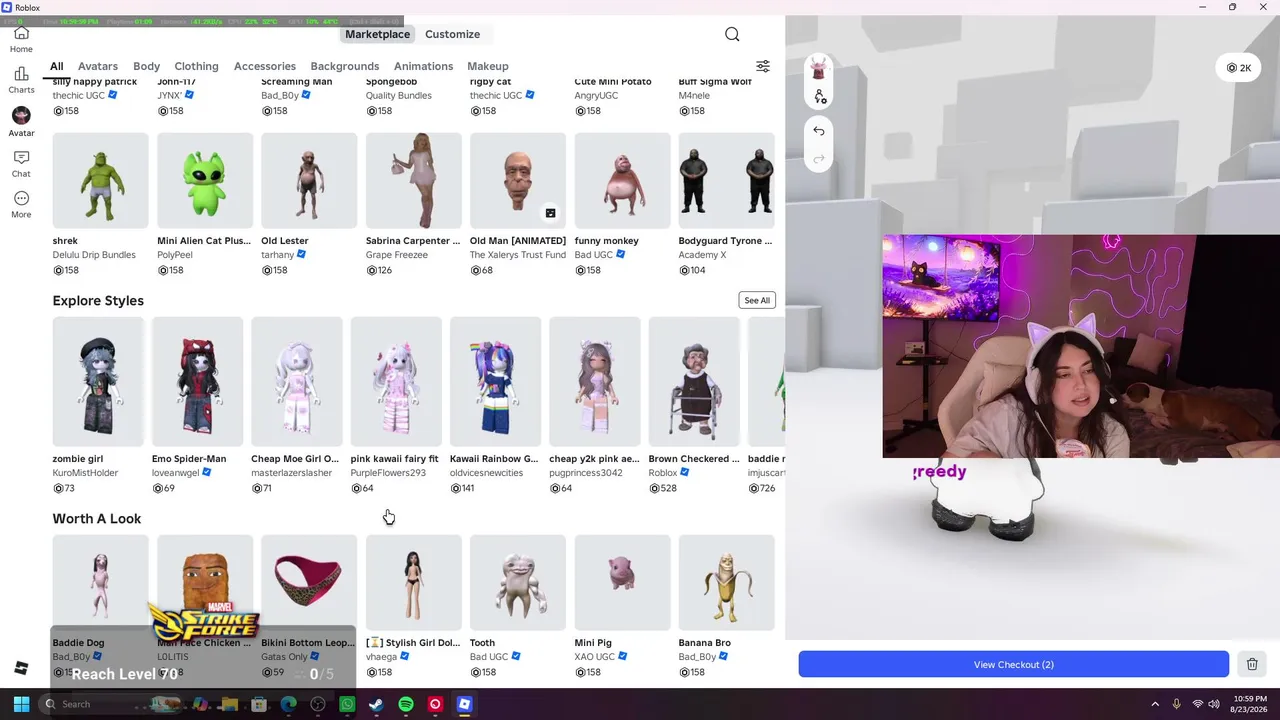
Task: Select the Bodyguard Tyrone thumbnail
Action: pyautogui.click(x=726, y=180)
